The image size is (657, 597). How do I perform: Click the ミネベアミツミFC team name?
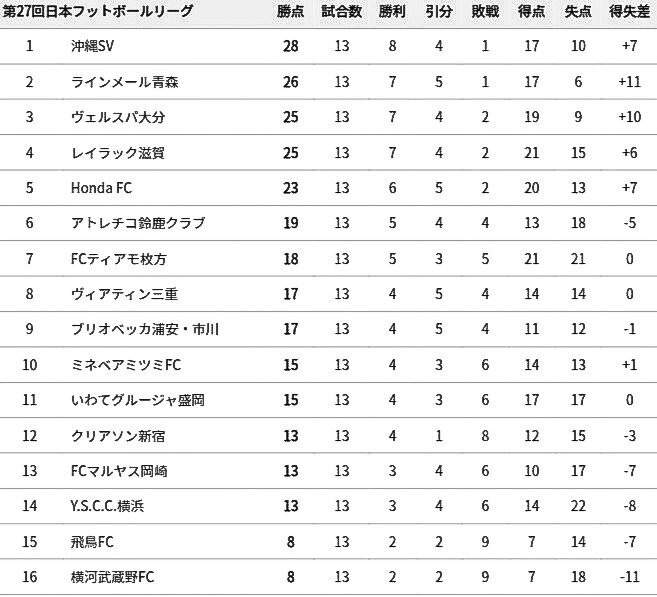click(x=126, y=365)
